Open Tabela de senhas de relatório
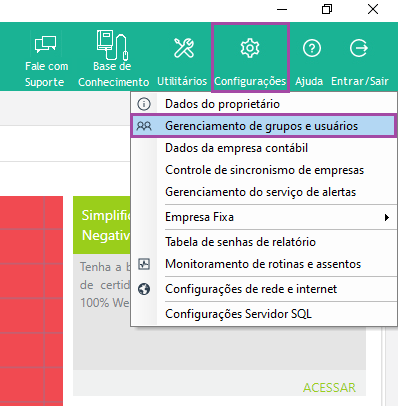Viewport: 398px width, 406px height. [240, 242]
